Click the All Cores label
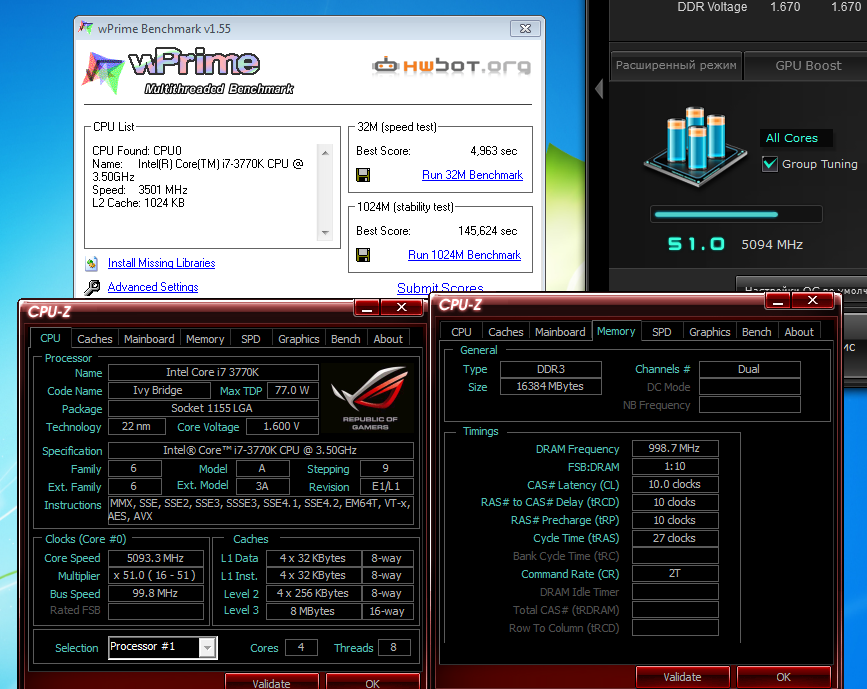The image size is (867, 689). point(792,138)
